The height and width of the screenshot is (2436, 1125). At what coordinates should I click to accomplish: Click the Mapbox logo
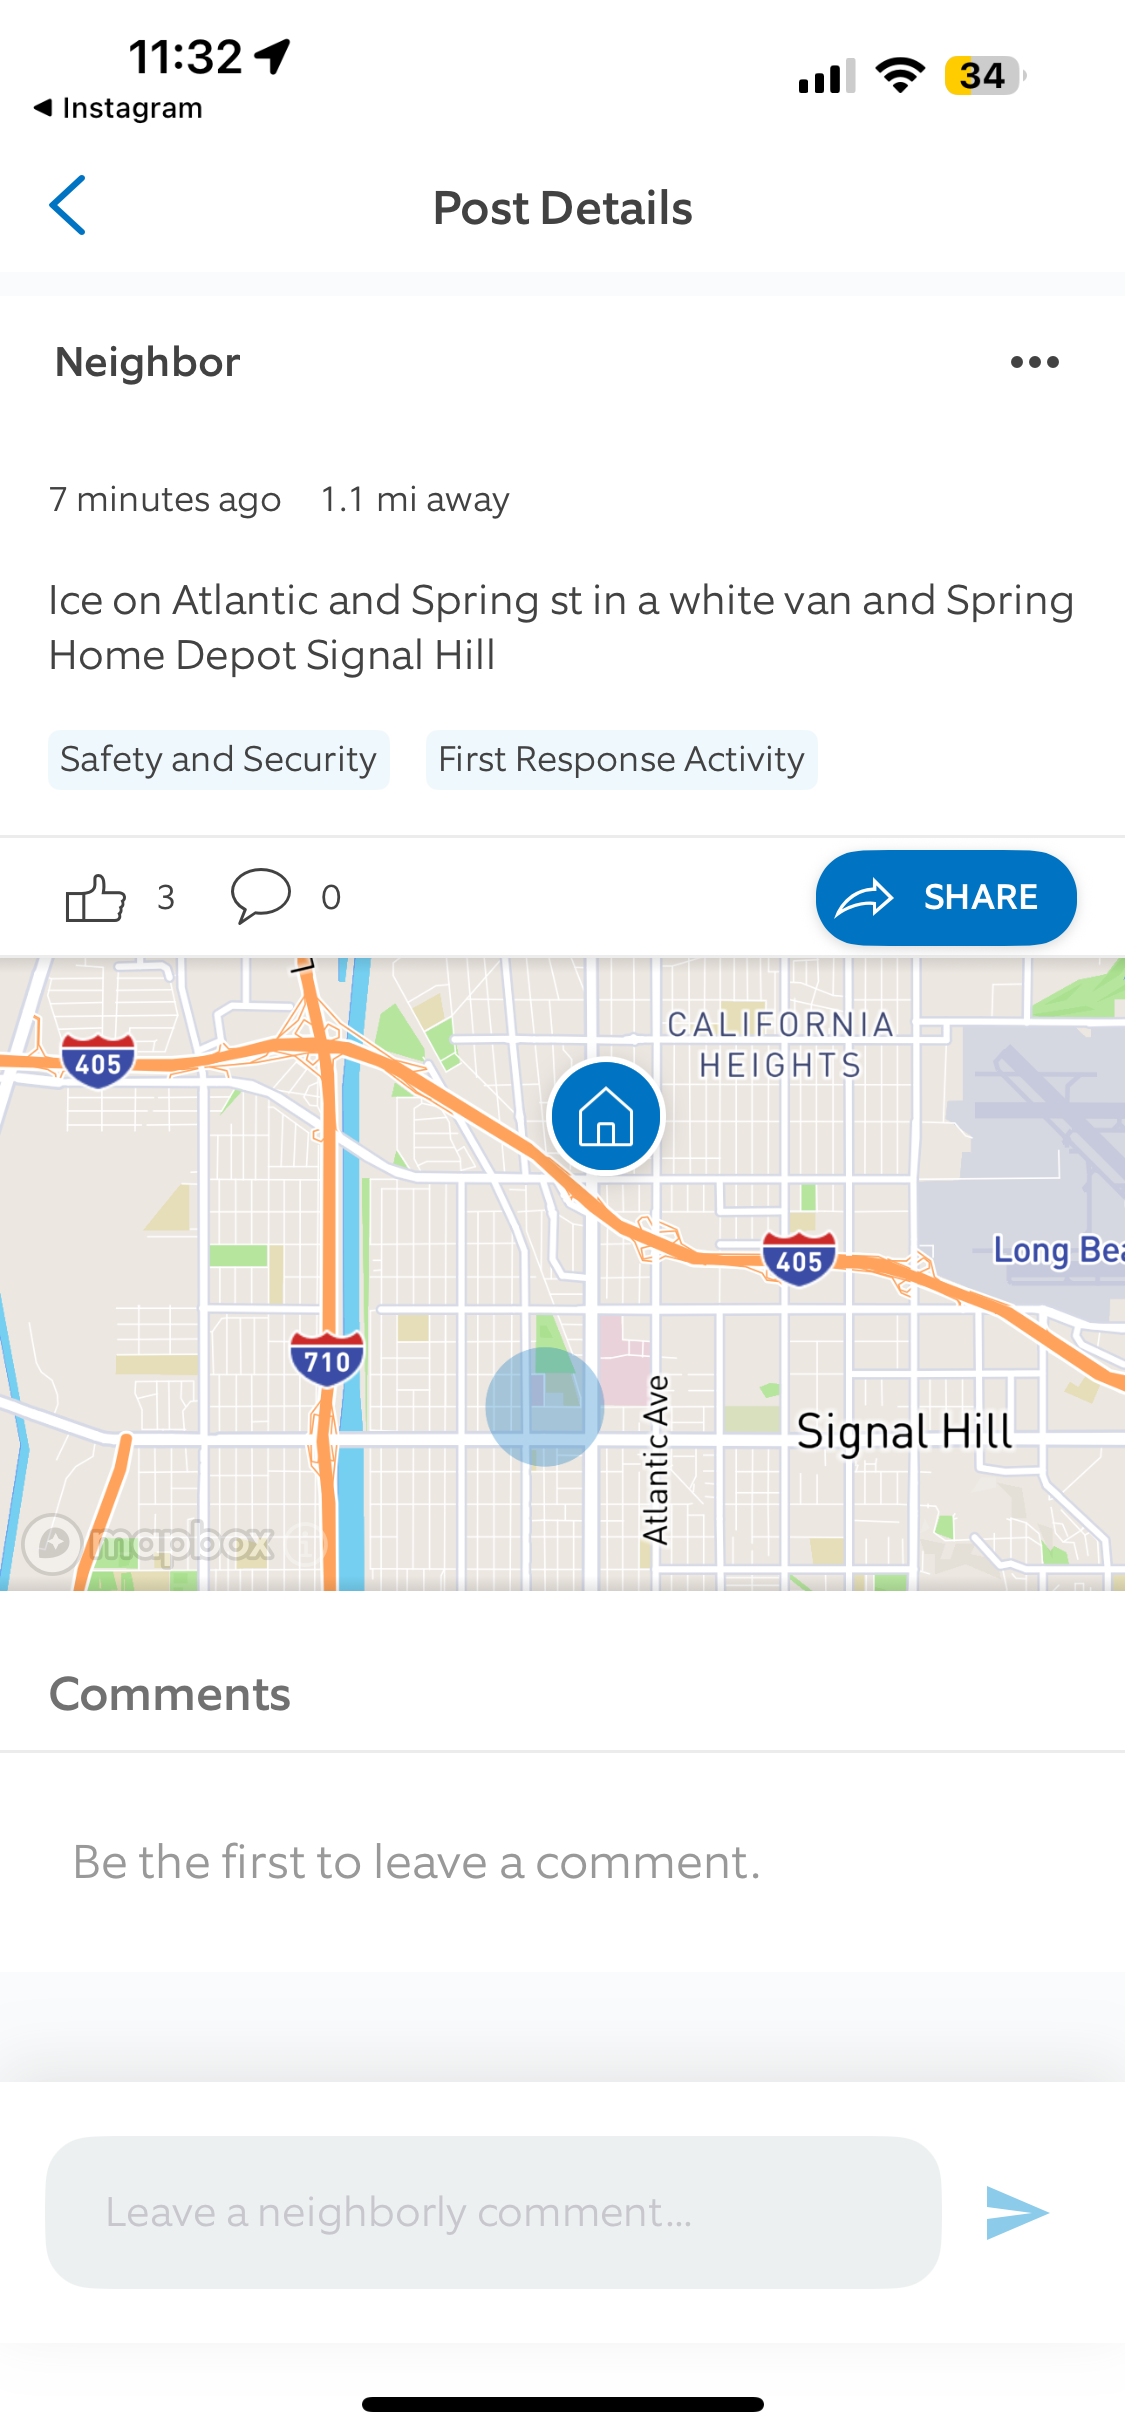click(150, 1543)
